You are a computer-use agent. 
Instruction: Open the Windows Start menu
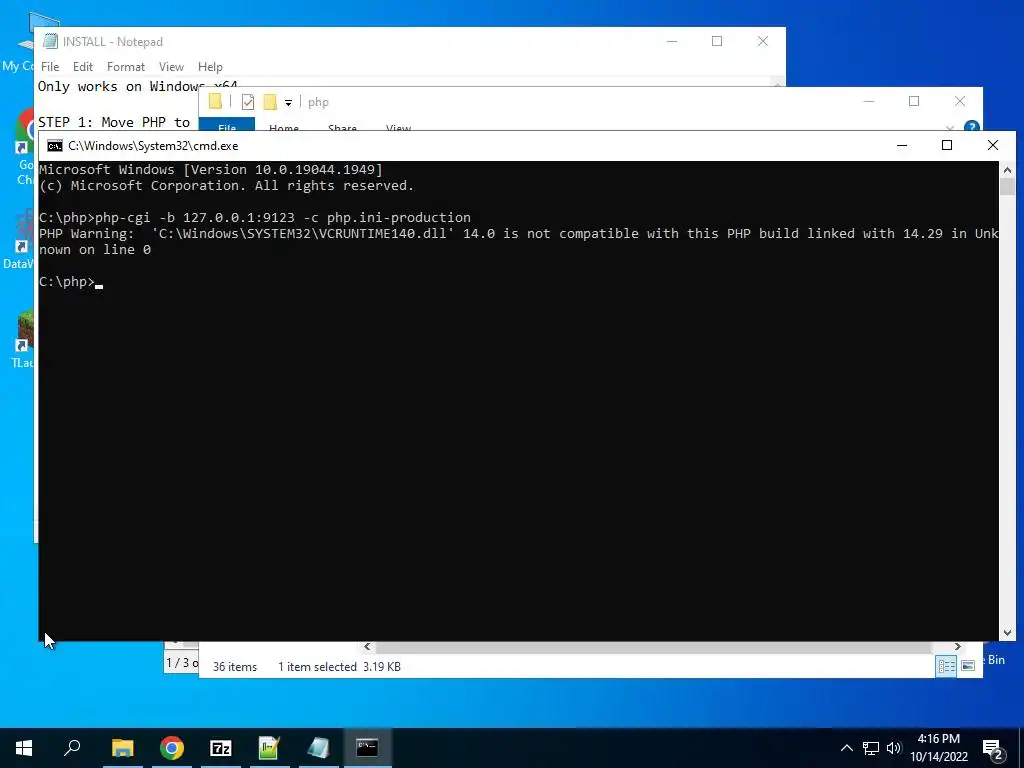[x=24, y=748]
